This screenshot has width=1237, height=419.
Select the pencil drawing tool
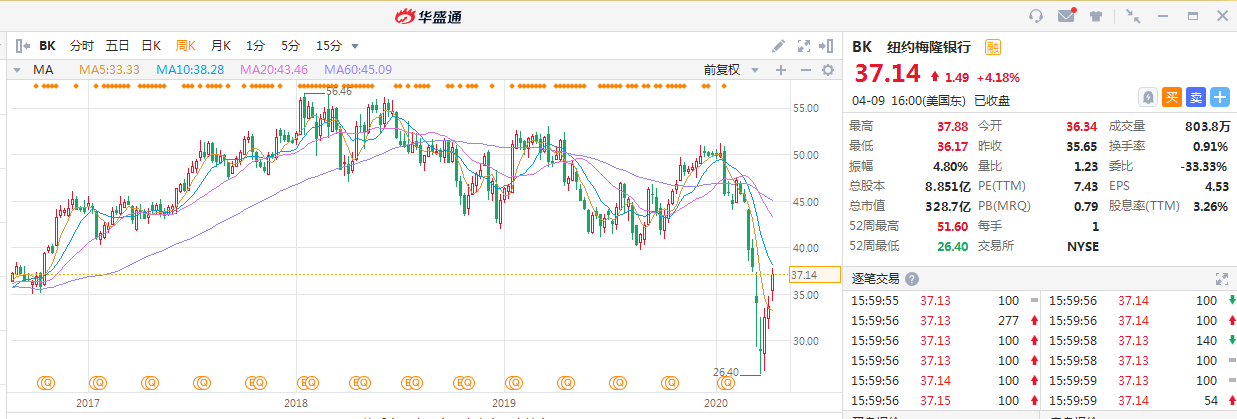coord(779,45)
